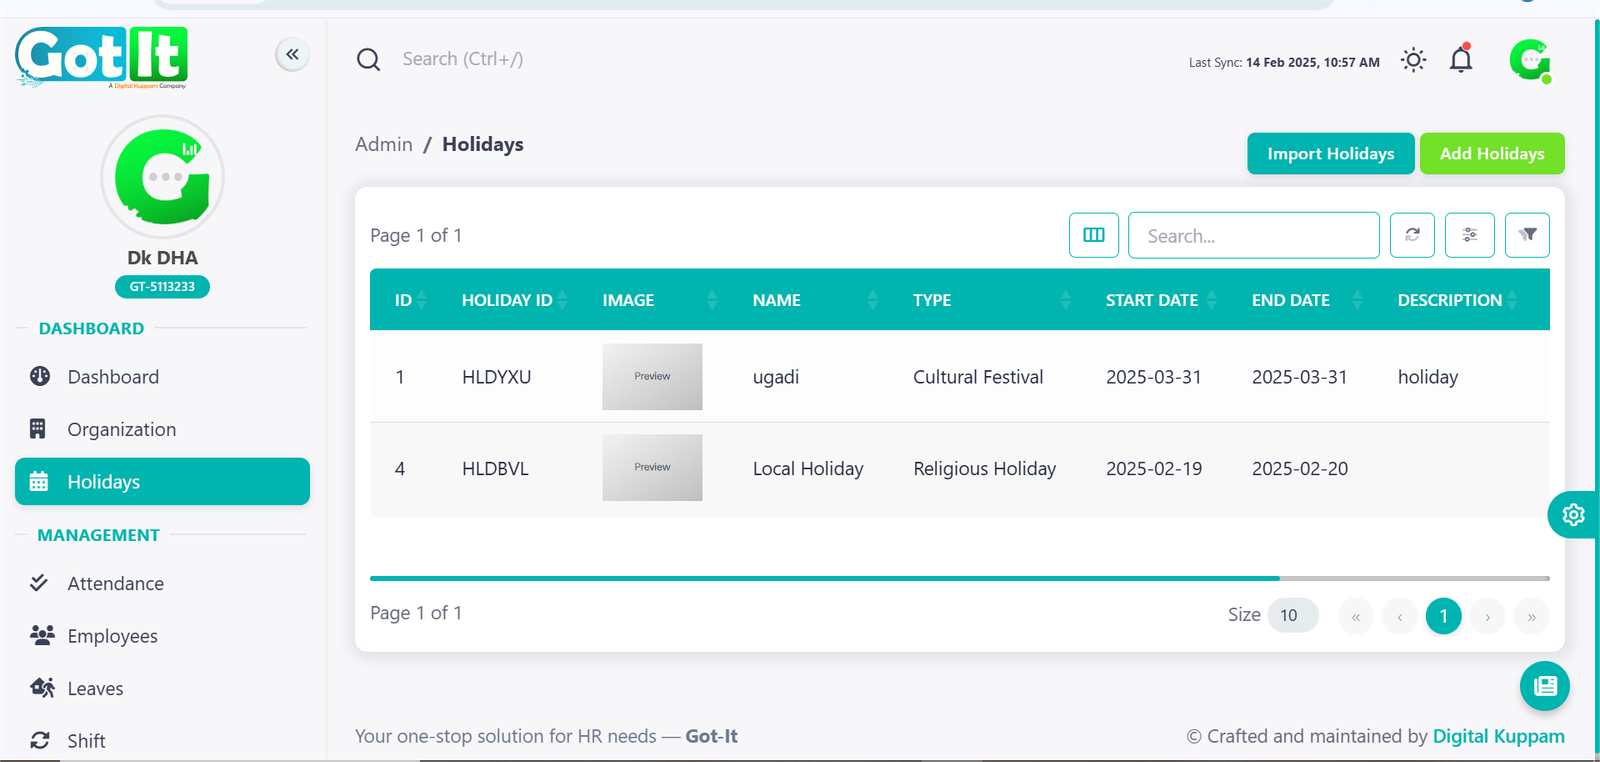
Task: Click the column view toggle icon
Action: (x=1093, y=235)
